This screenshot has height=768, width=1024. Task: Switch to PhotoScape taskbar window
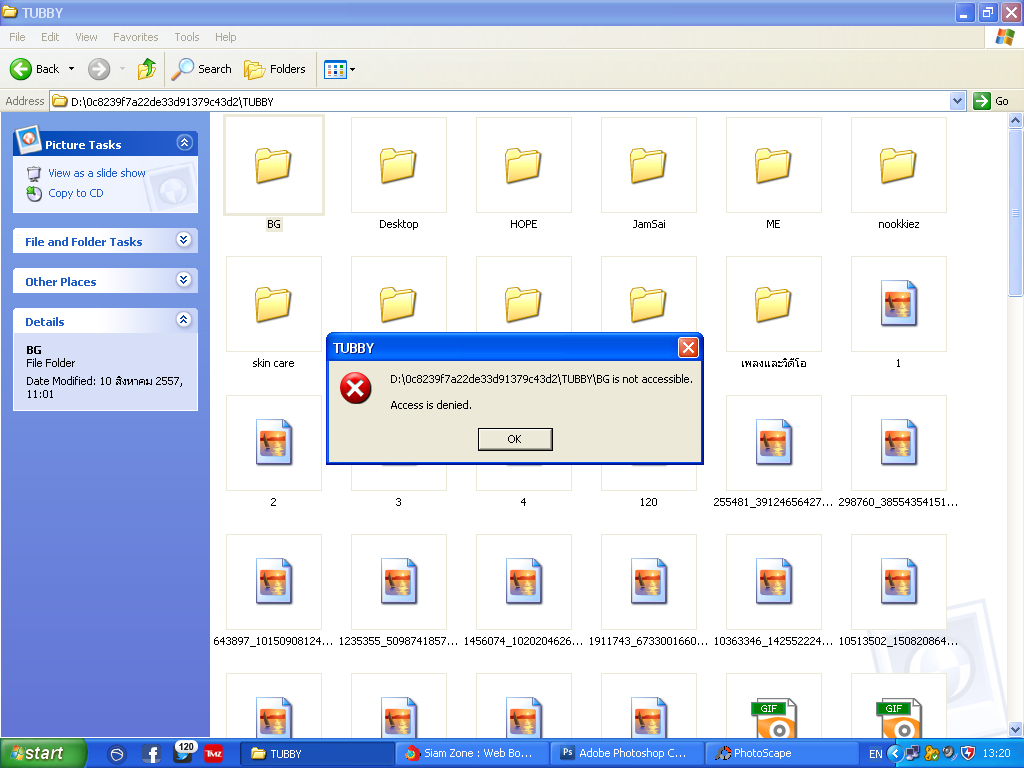tap(782, 754)
